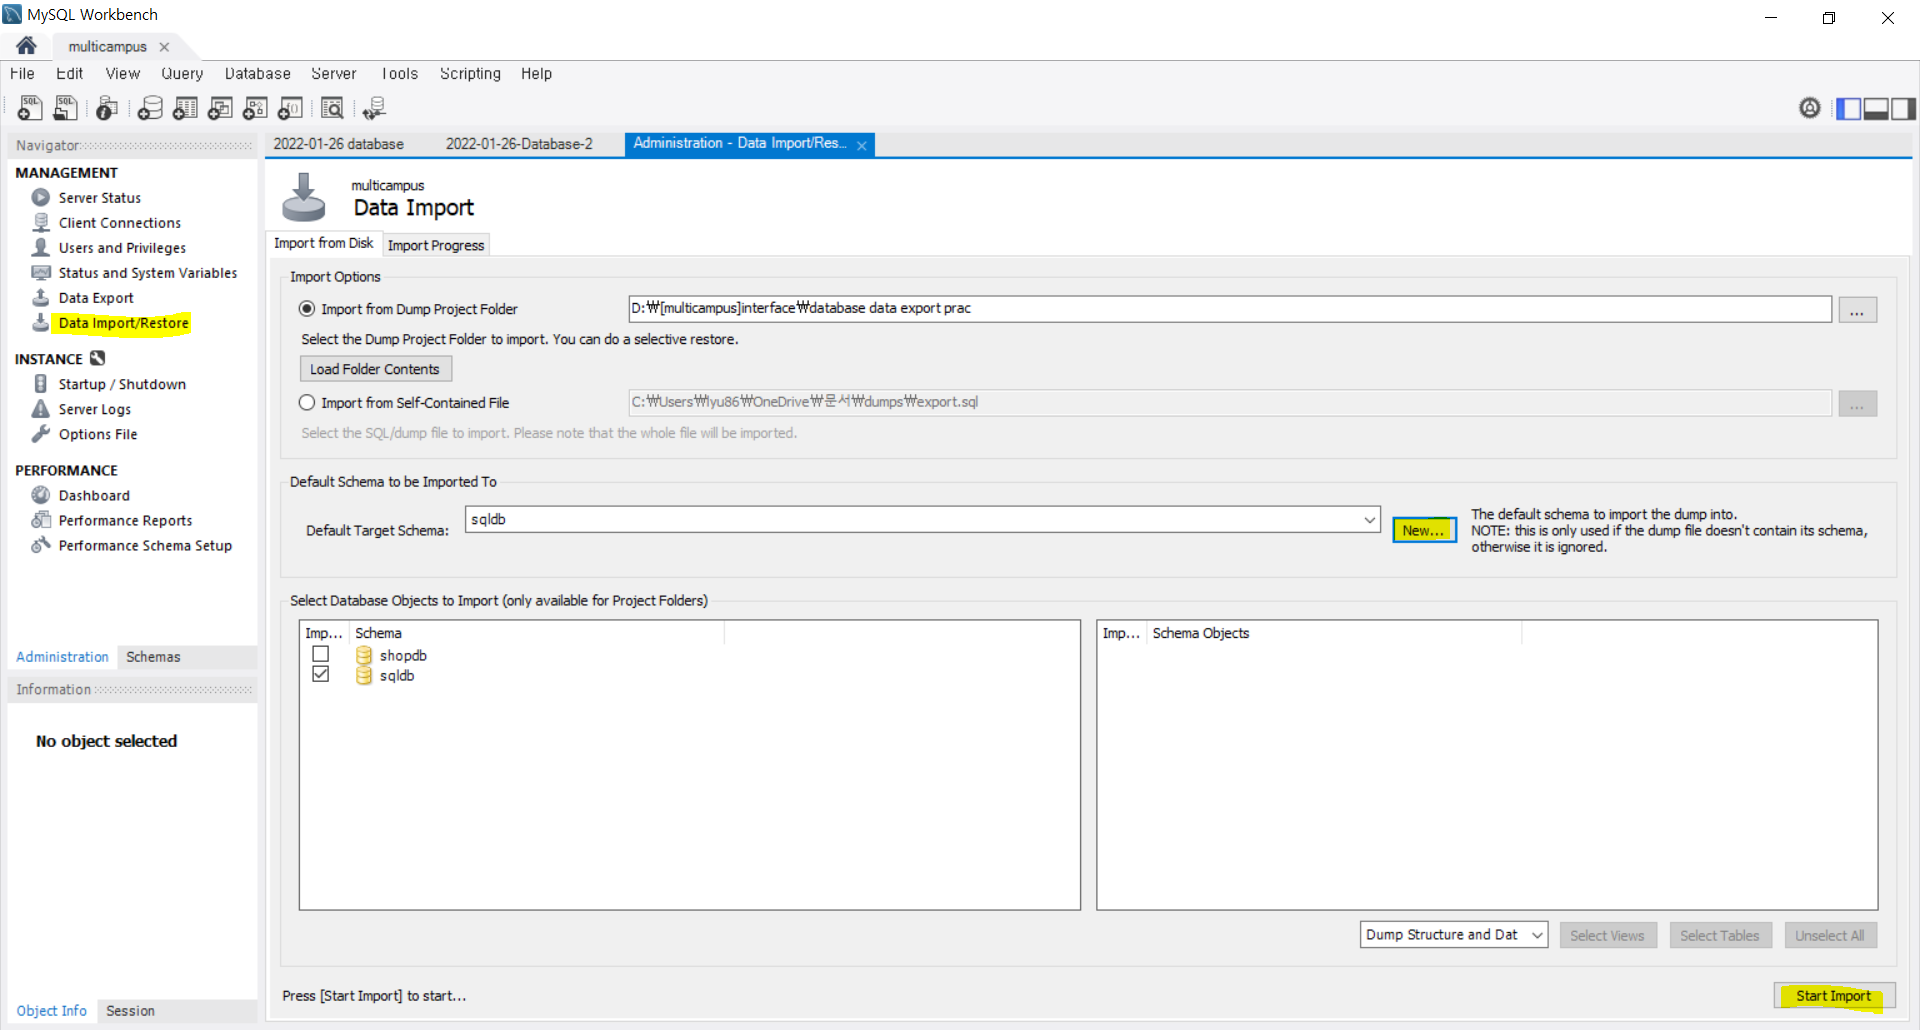Create a new function icon
Image resolution: width=1920 pixels, height=1030 pixels.
coord(290,108)
